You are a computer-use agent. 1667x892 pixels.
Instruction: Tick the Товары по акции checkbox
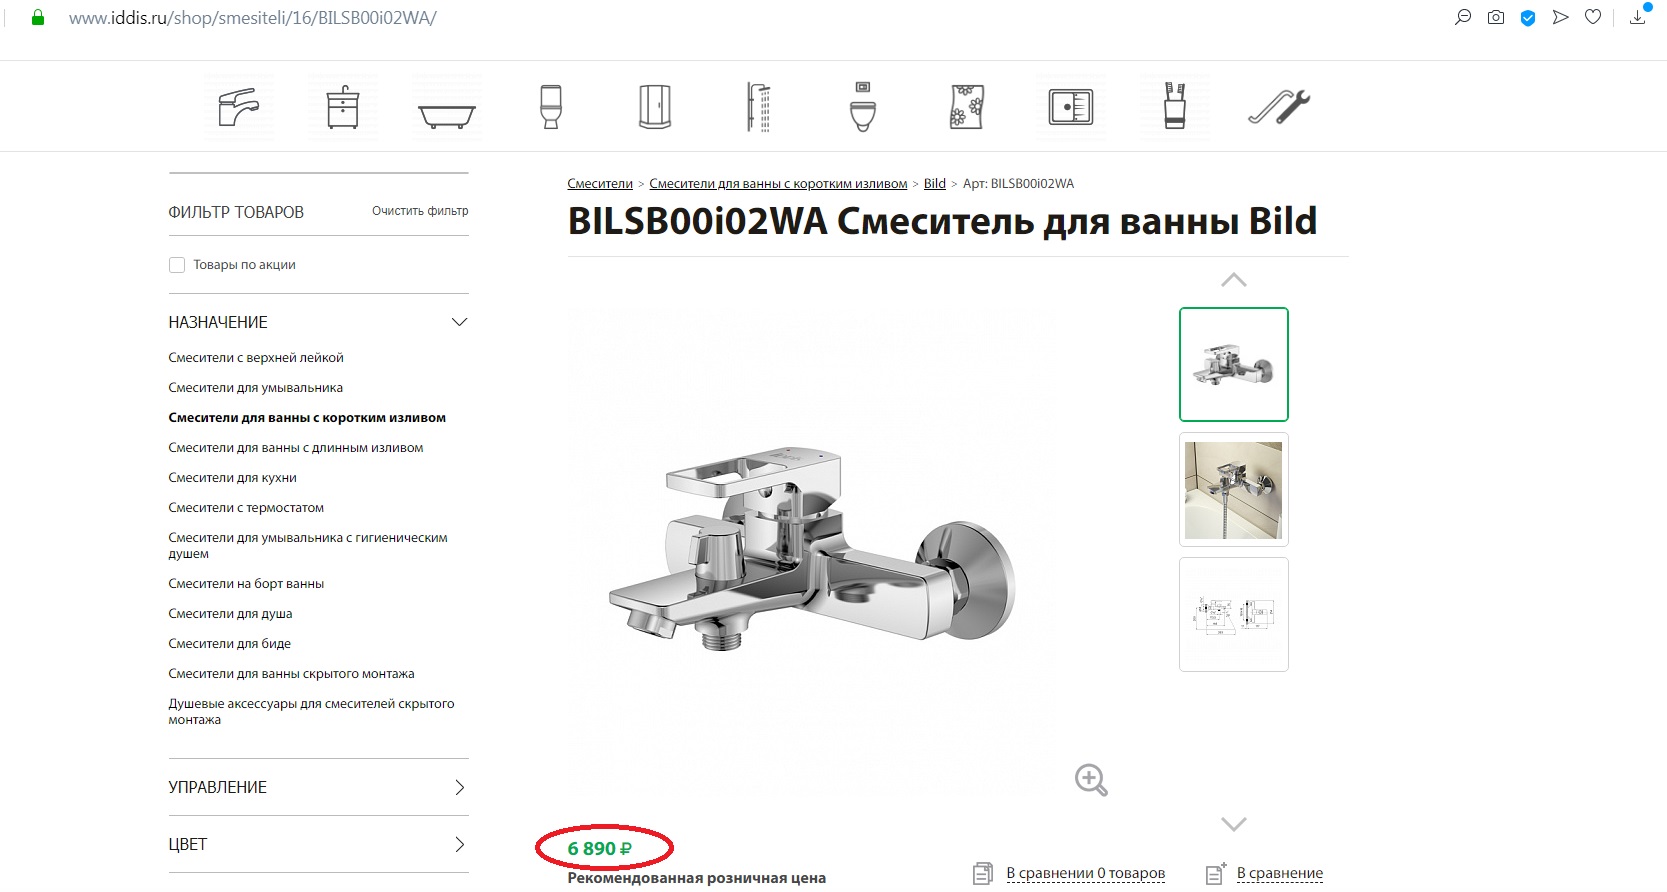(x=177, y=265)
